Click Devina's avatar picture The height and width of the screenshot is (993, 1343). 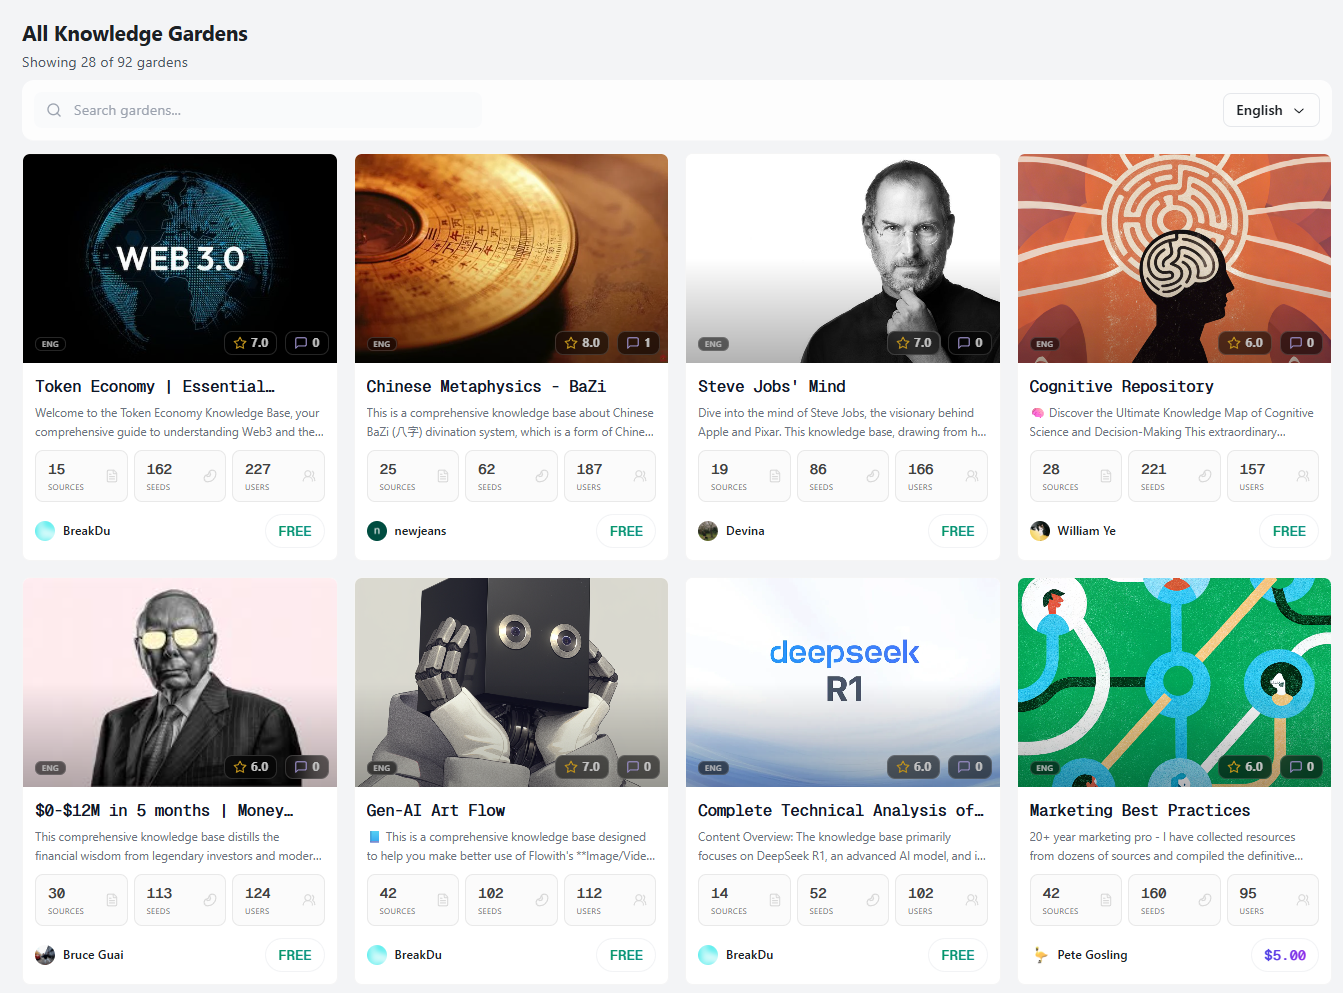click(708, 531)
